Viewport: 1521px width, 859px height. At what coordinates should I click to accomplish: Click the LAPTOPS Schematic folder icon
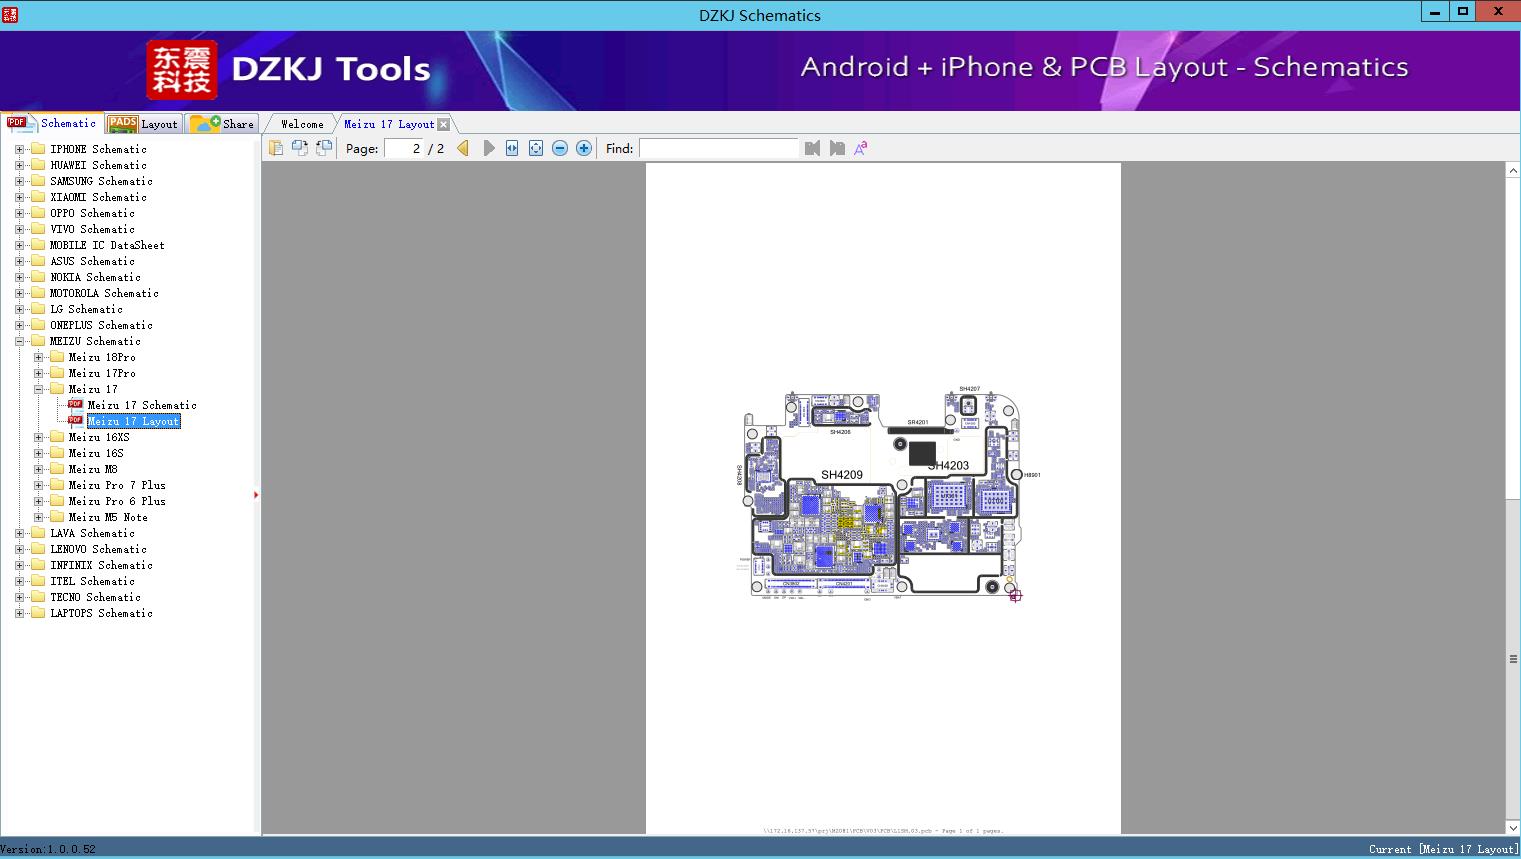(x=38, y=613)
